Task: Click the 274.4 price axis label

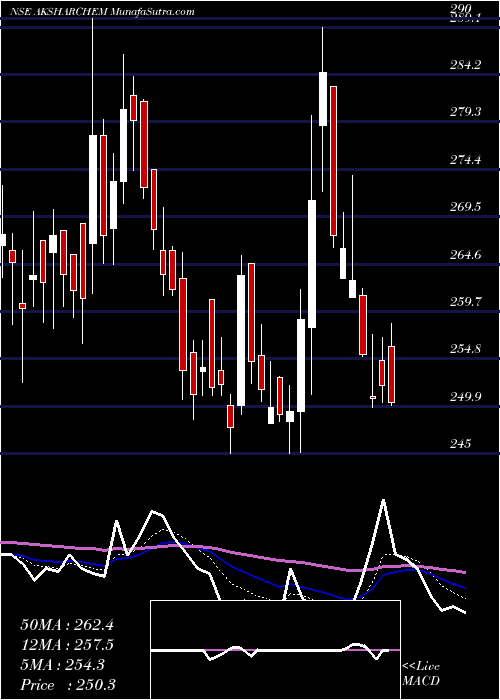Action: click(x=466, y=159)
